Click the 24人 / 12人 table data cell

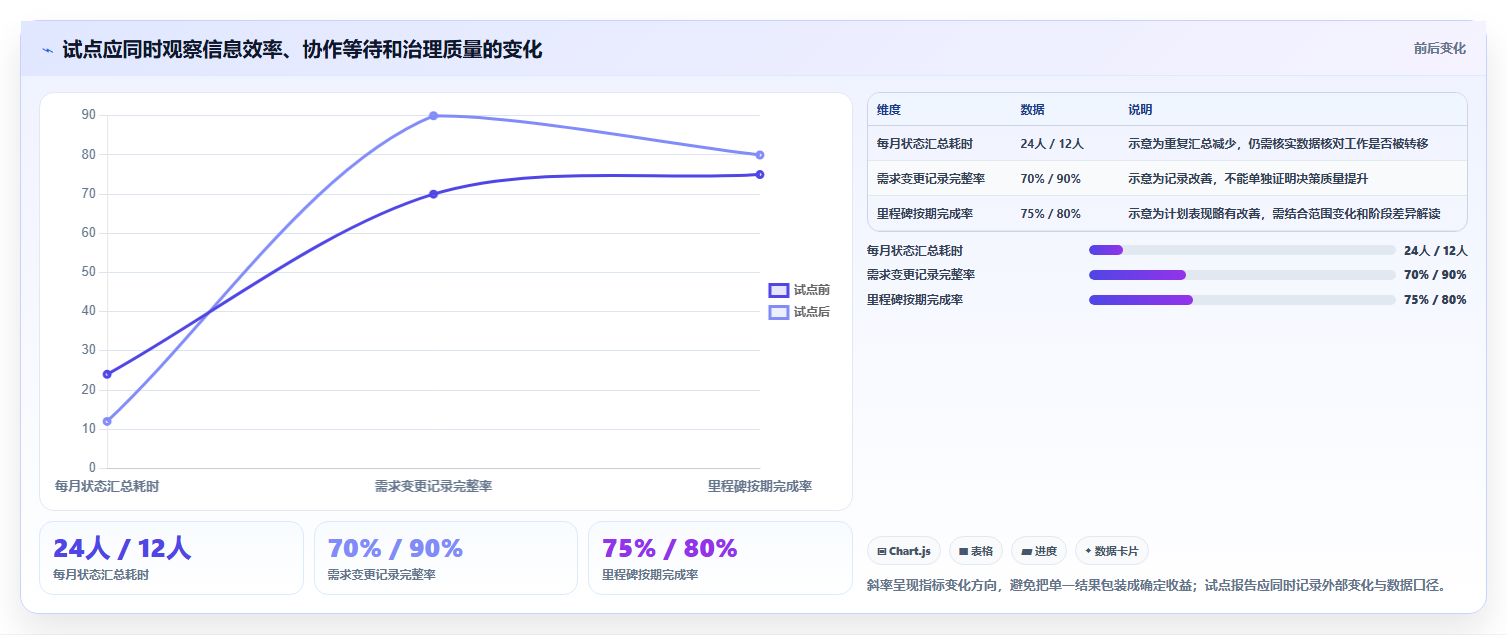click(1052, 144)
